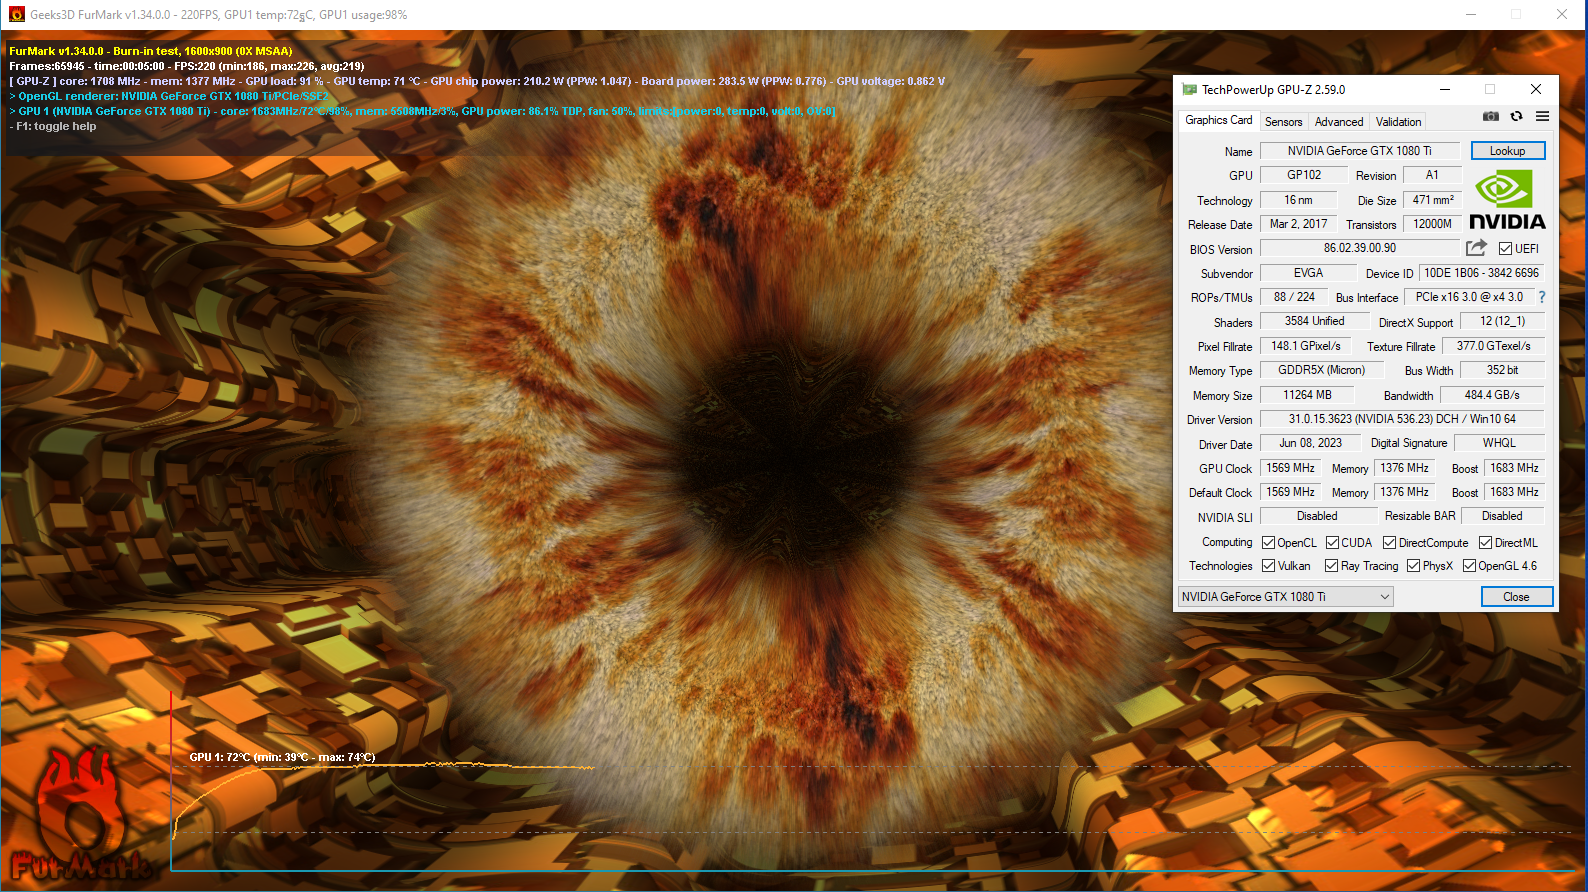The width and height of the screenshot is (1588, 892).
Task: Toggle the UEFI checkbox
Action: click(x=1505, y=249)
